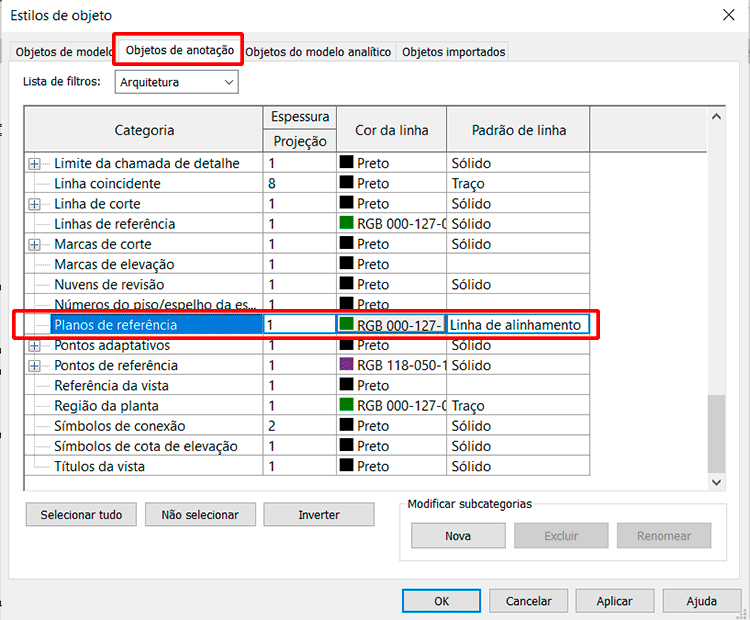This screenshot has width=750, height=620.
Task: Select the Objetos de anotação tab
Action: point(180,50)
